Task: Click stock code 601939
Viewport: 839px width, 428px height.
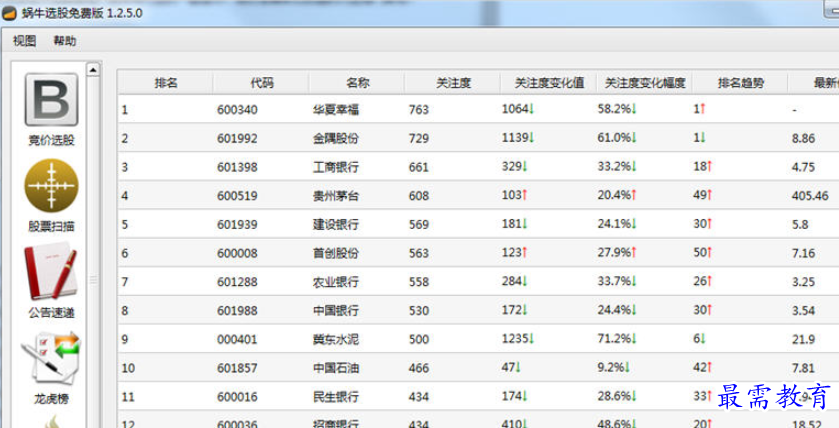Action: point(237,224)
